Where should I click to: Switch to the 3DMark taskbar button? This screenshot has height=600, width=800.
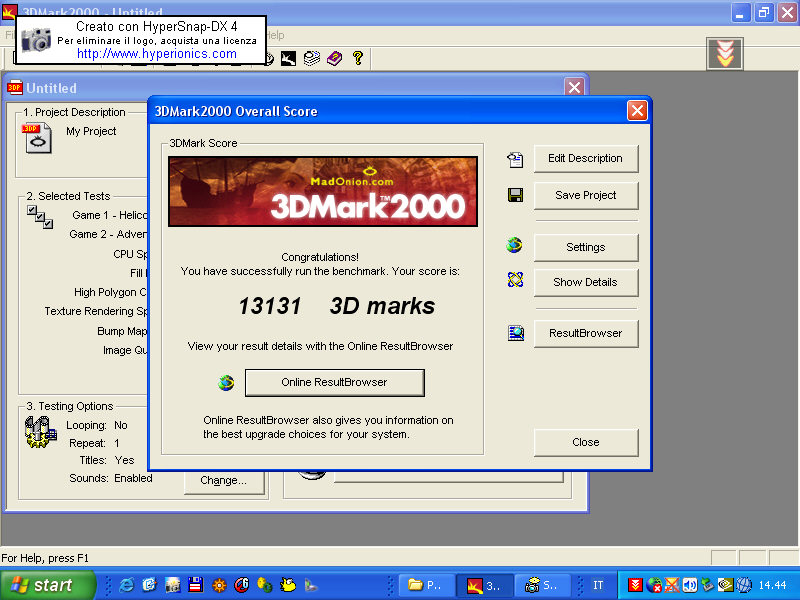point(484,585)
